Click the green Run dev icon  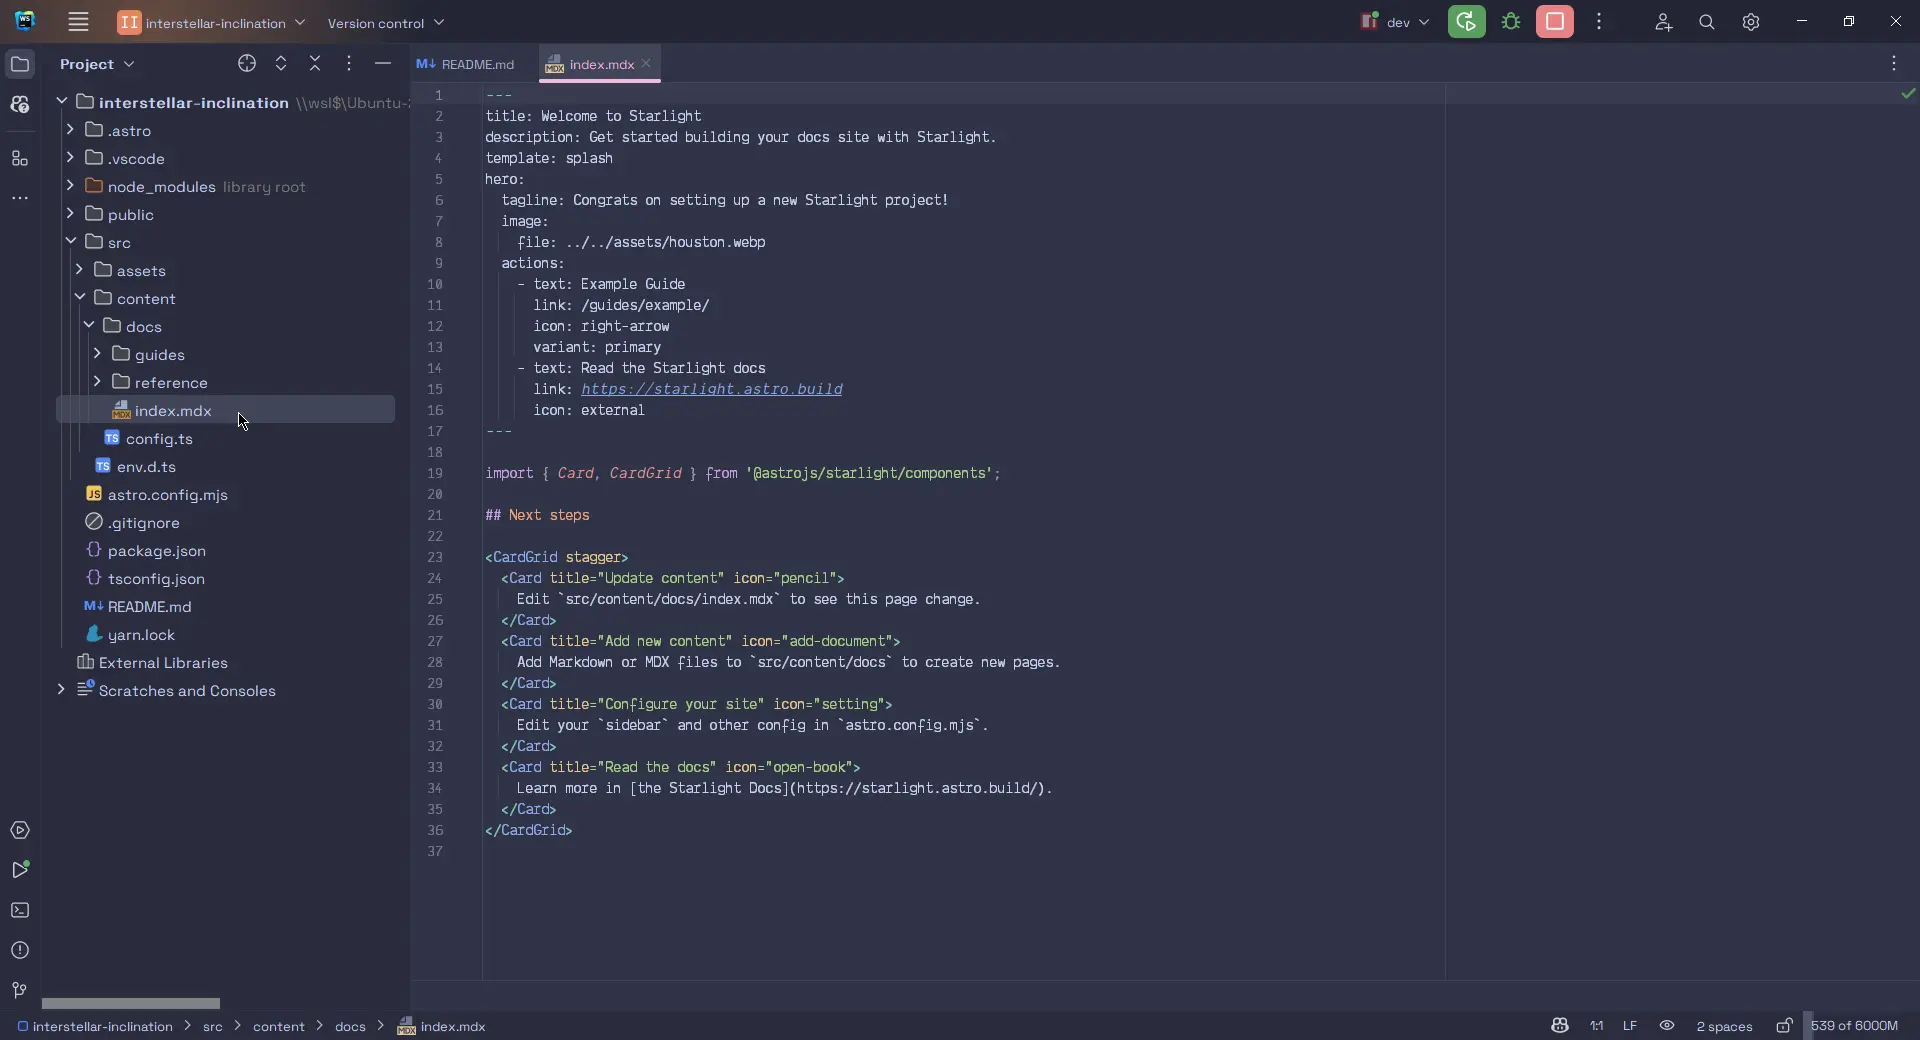pos(1466,22)
